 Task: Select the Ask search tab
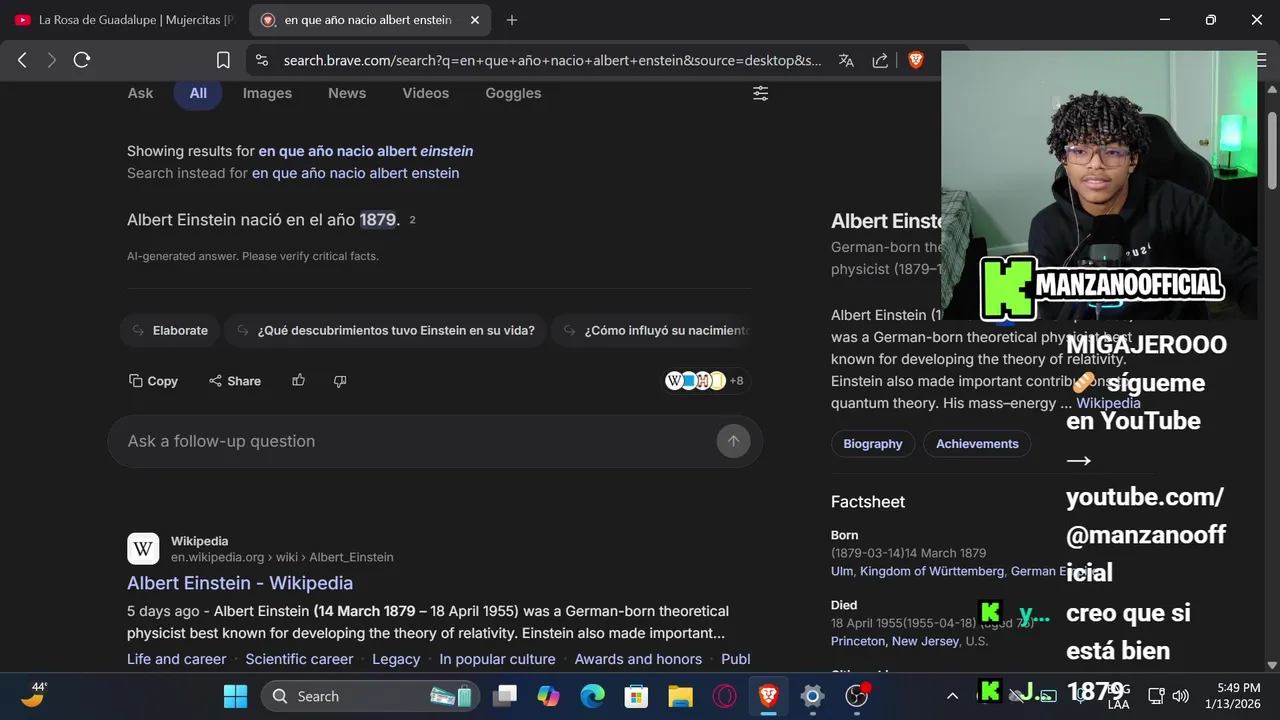[x=140, y=93]
